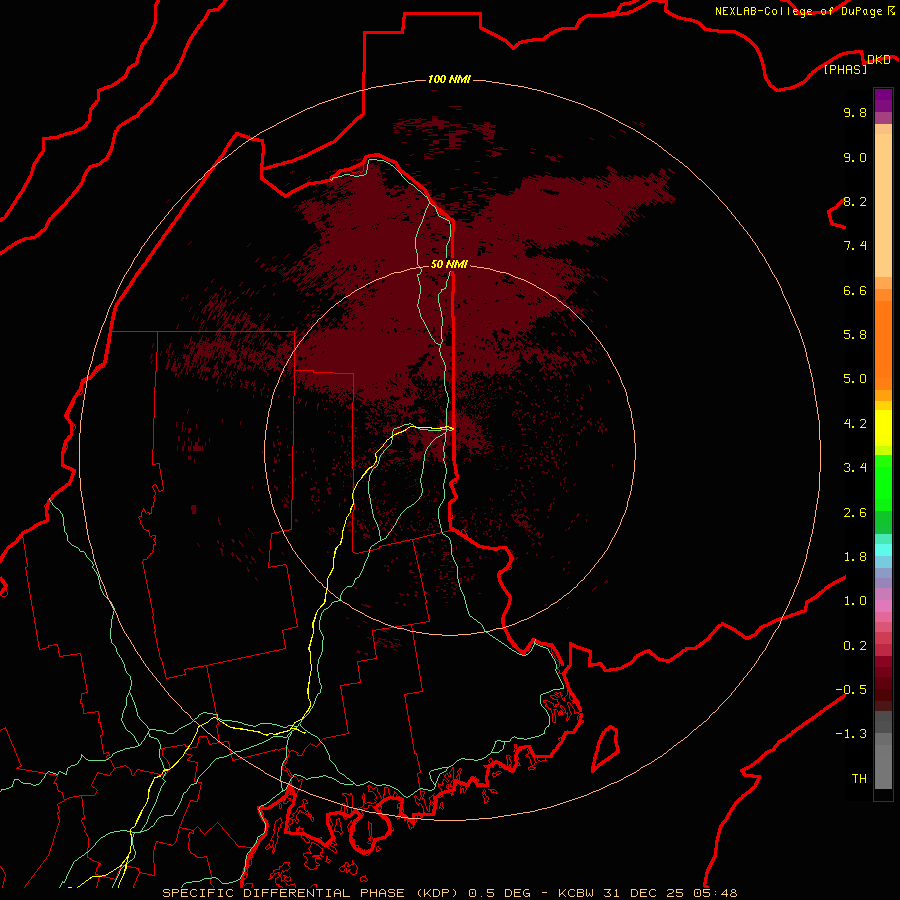Click the [PHAS] units label
The width and height of the screenshot is (900, 900).
point(845,69)
